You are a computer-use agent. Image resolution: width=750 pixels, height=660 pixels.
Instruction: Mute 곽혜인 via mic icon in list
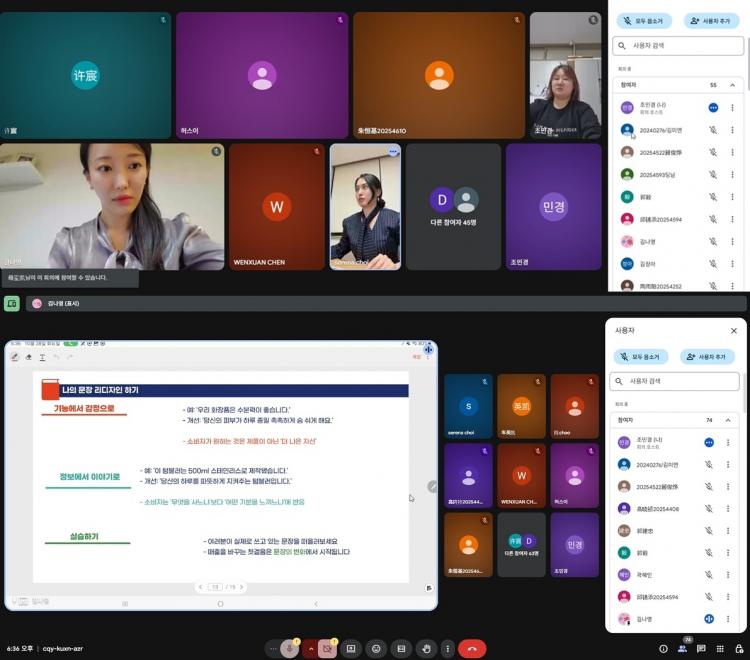click(709, 575)
